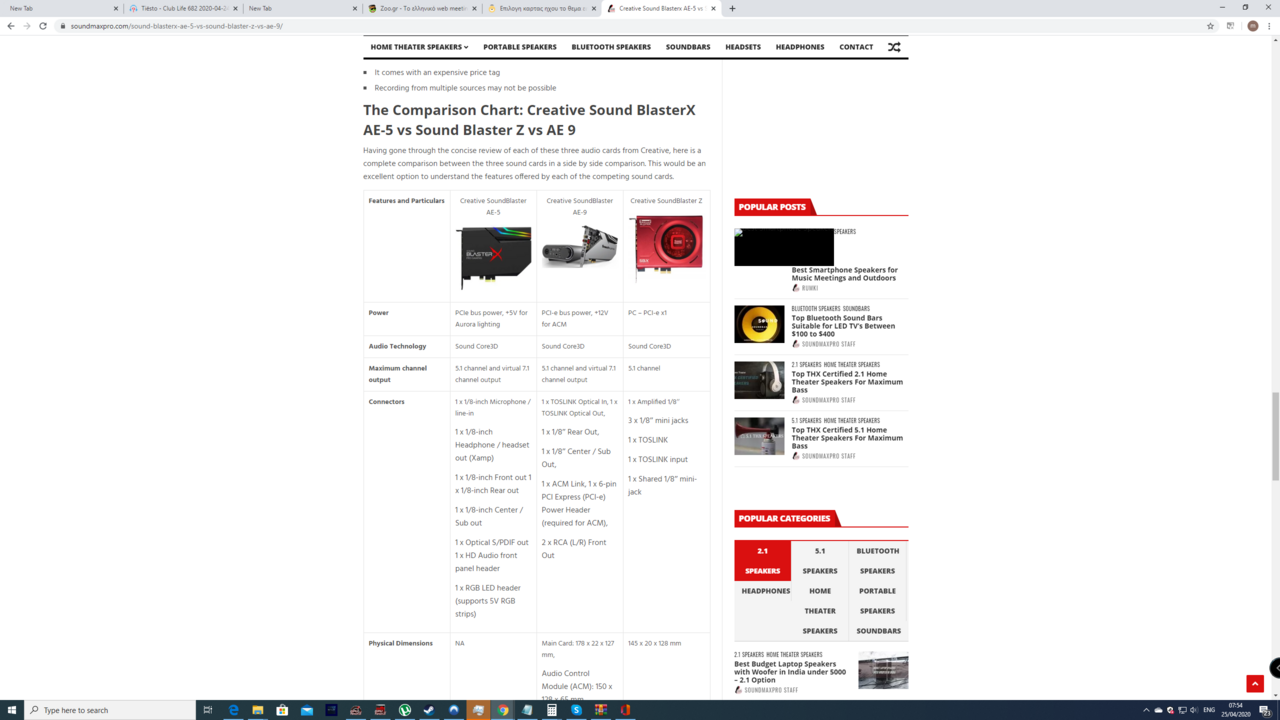Open WinRAR from taskbar

[x=601, y=710]
